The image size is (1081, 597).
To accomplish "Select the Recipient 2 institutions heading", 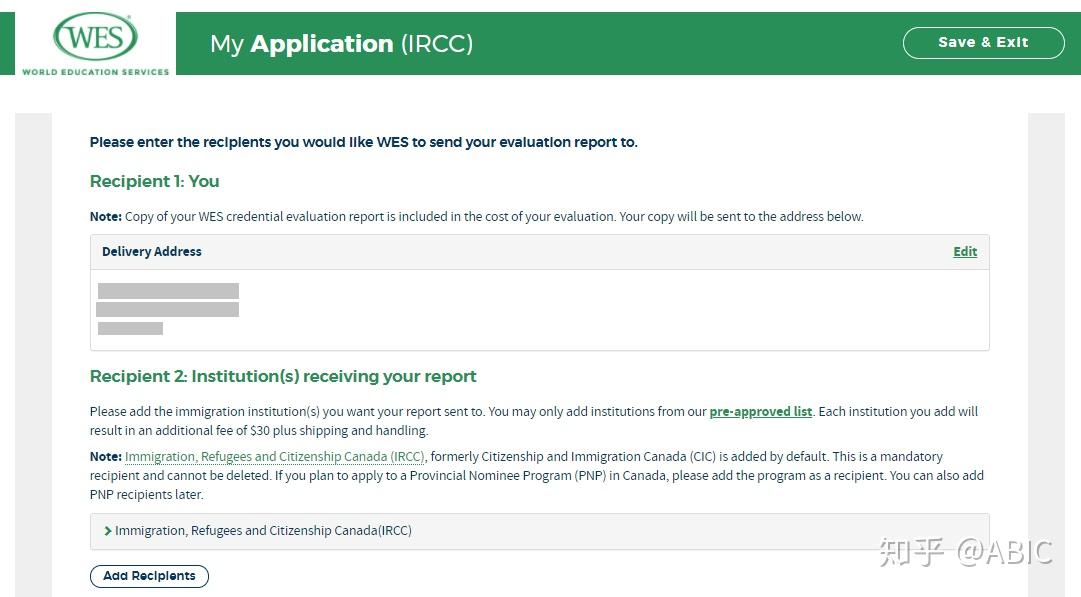I will pyautogui.click(x=283, y=377).
